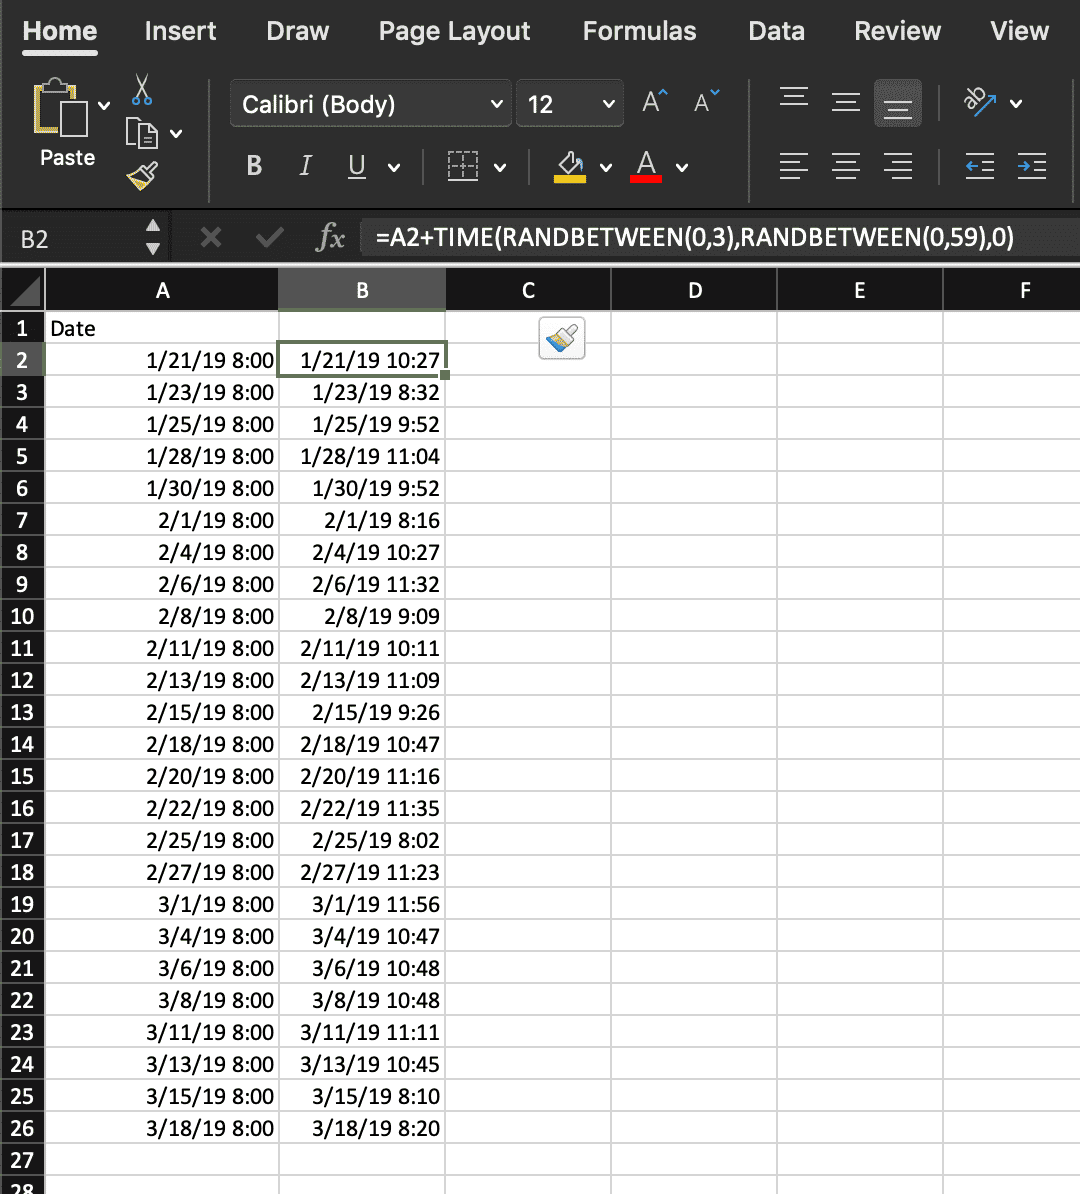1080x1194 pixels.
Task: Toggle Bold formatting
Action: click(254, 166)
